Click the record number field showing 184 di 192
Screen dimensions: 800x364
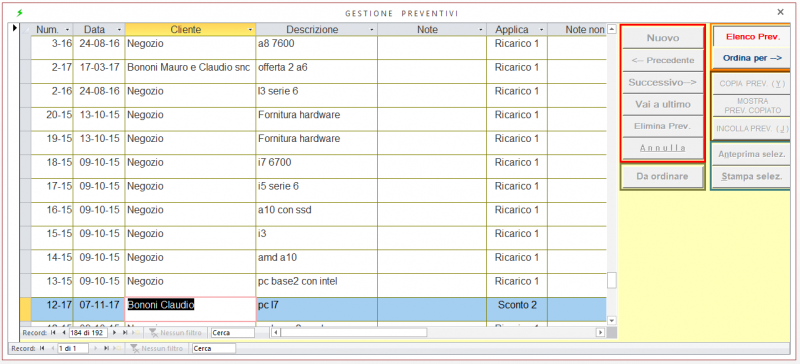pos(88,333)
